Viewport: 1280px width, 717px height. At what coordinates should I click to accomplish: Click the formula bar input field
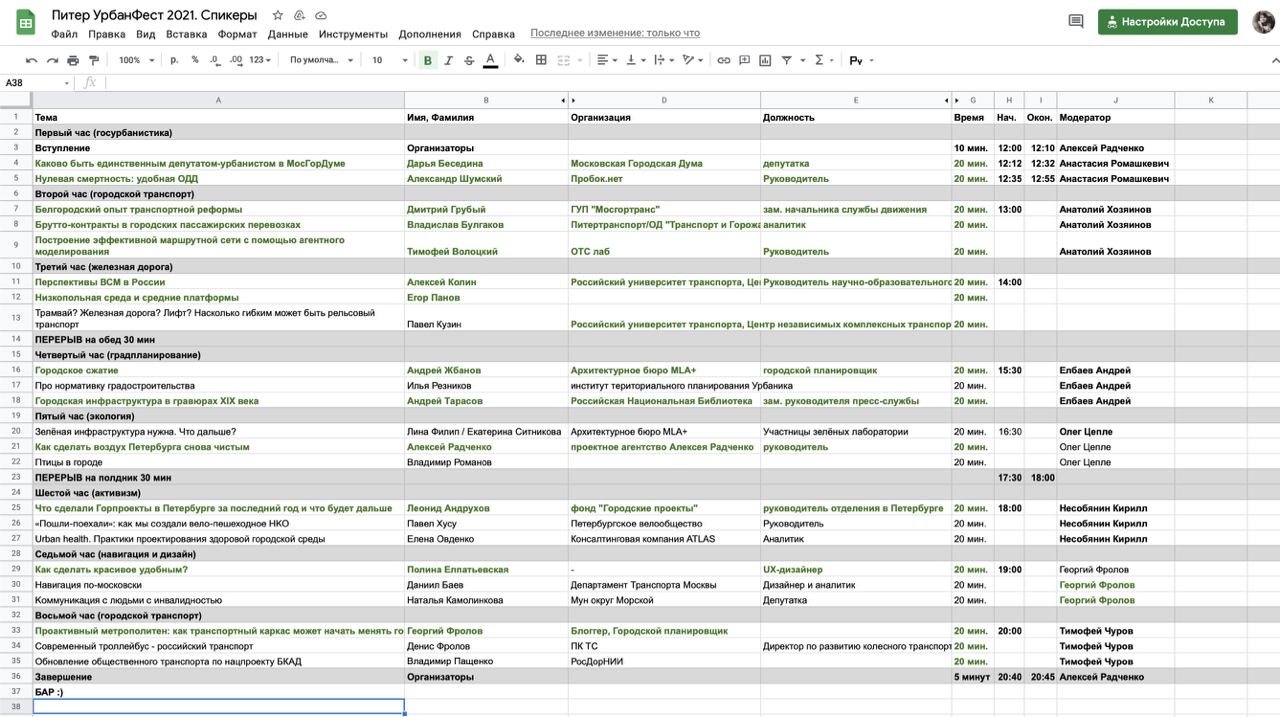690,83
